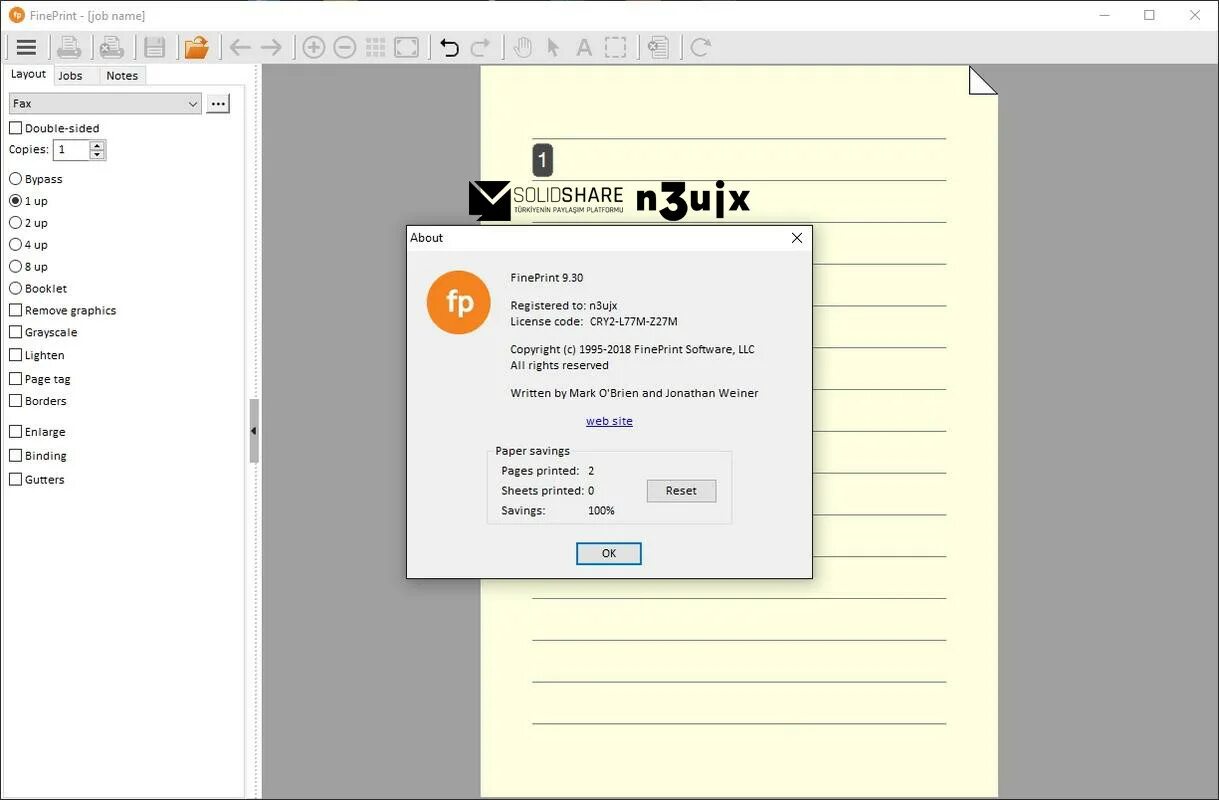The height and width of the screenshot is (800, 1219).
Task: Increment Copies using the up stepper arrow
Action: (96, 144)
